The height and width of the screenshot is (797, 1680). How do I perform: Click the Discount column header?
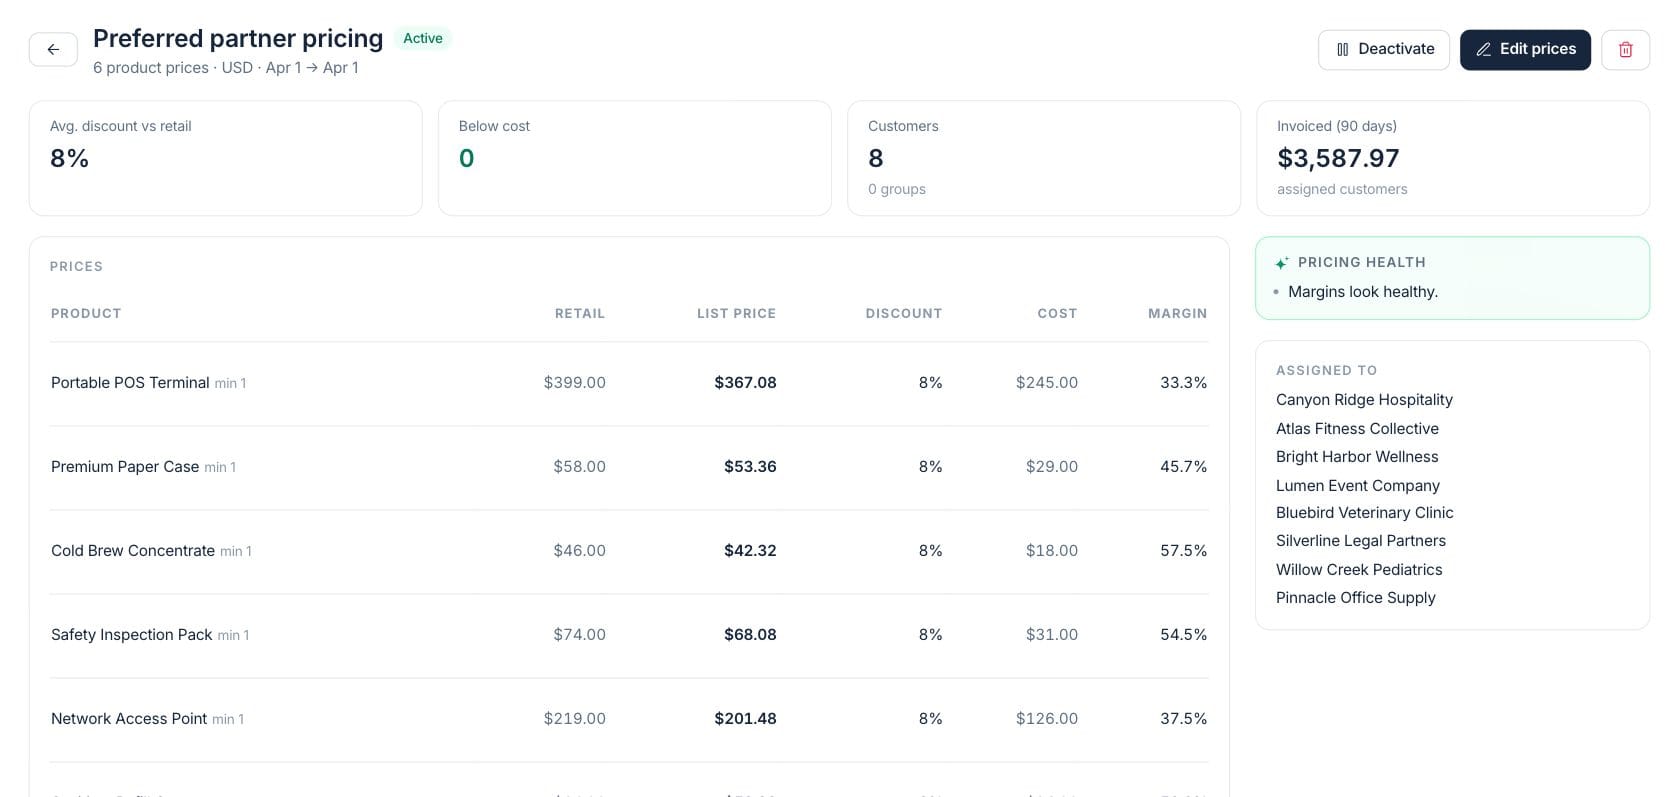click(x=904, y=314)
